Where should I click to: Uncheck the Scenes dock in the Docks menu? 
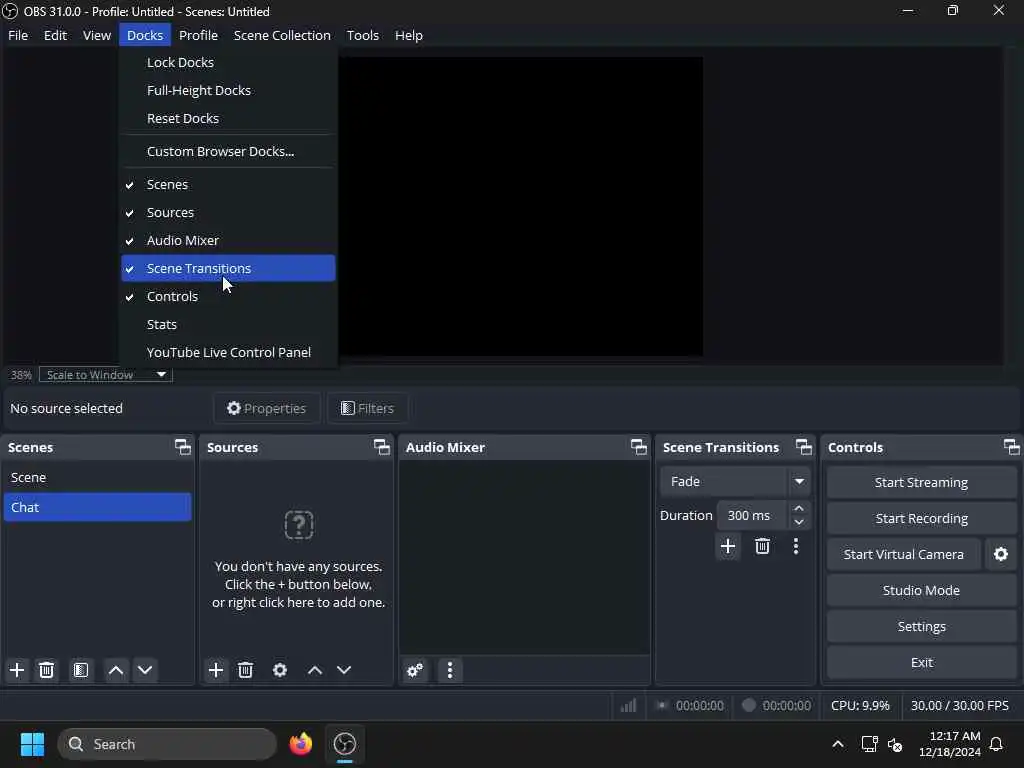pyautogui.click(x=228, y=185)
